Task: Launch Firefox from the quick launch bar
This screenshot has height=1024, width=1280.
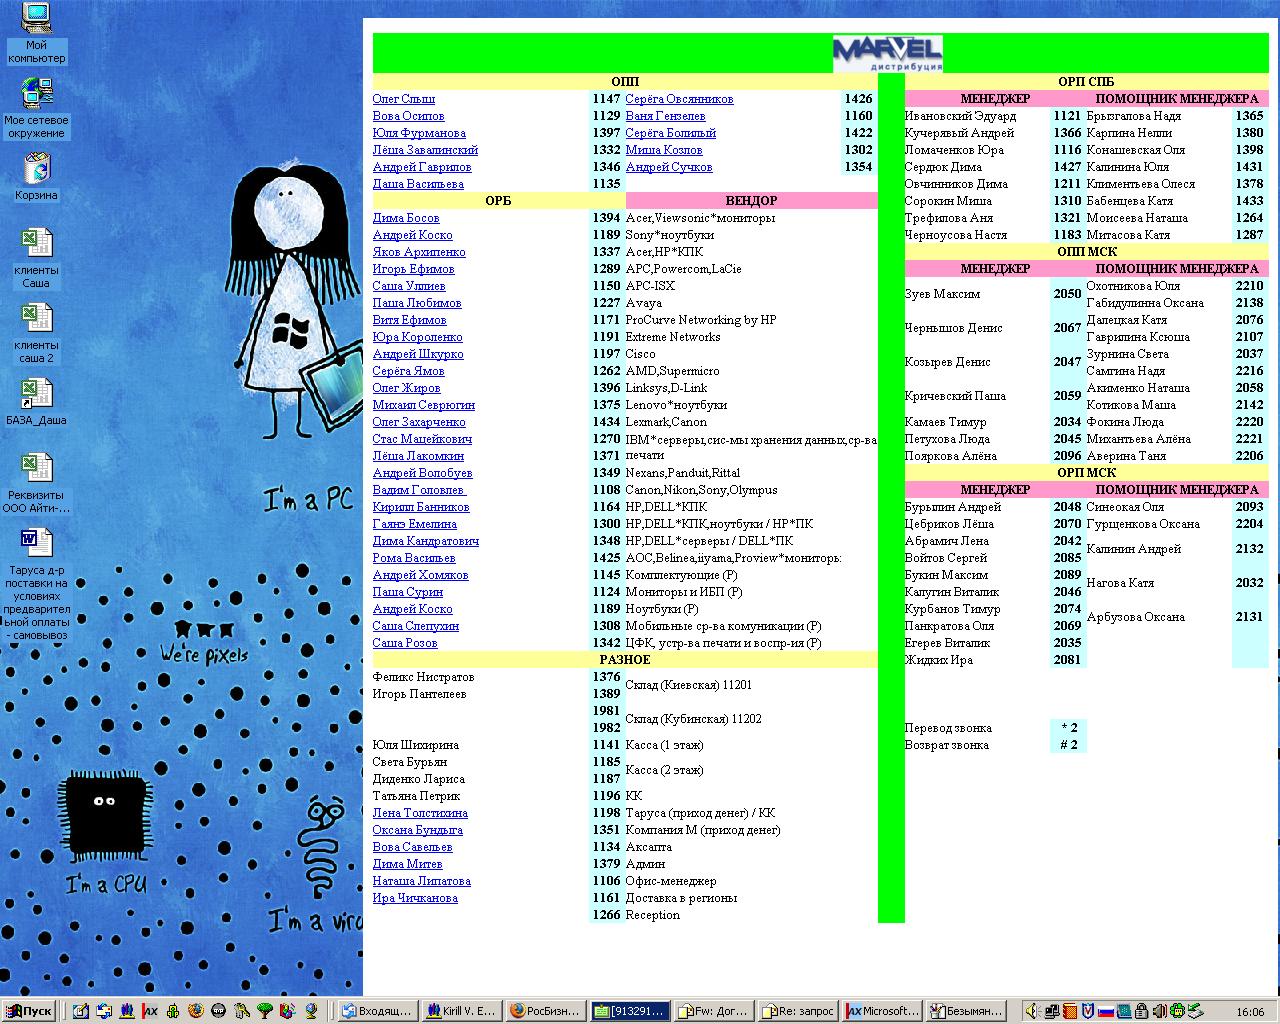Action: [x=196, y=1011]
